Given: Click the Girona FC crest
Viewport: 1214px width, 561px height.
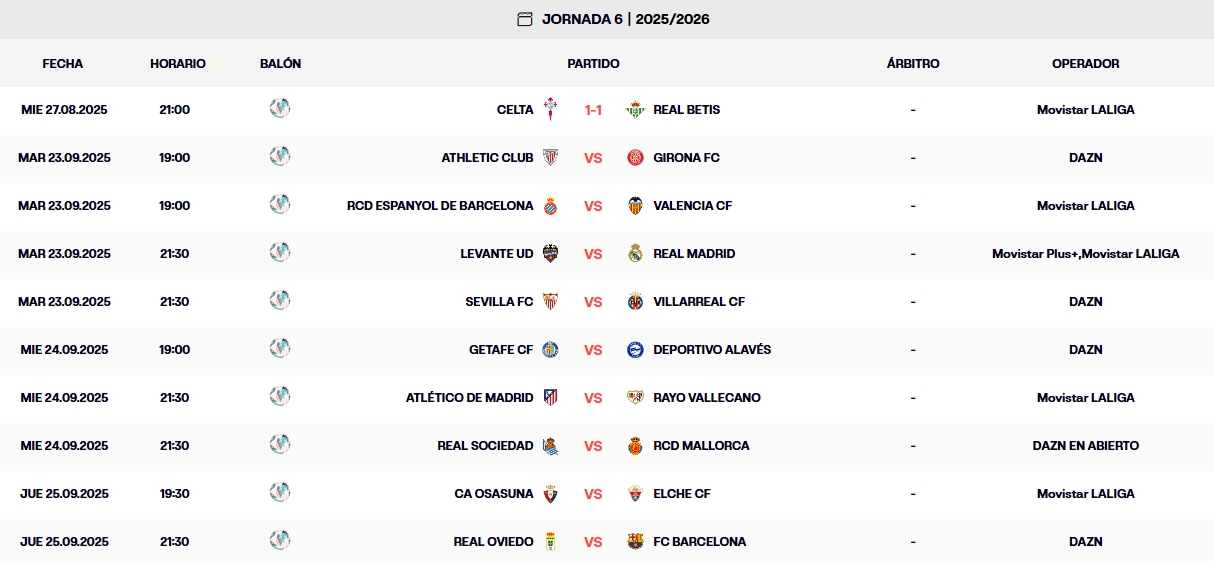Looking at the screenshot, I should pyautogui.click(x=635, y=157).
